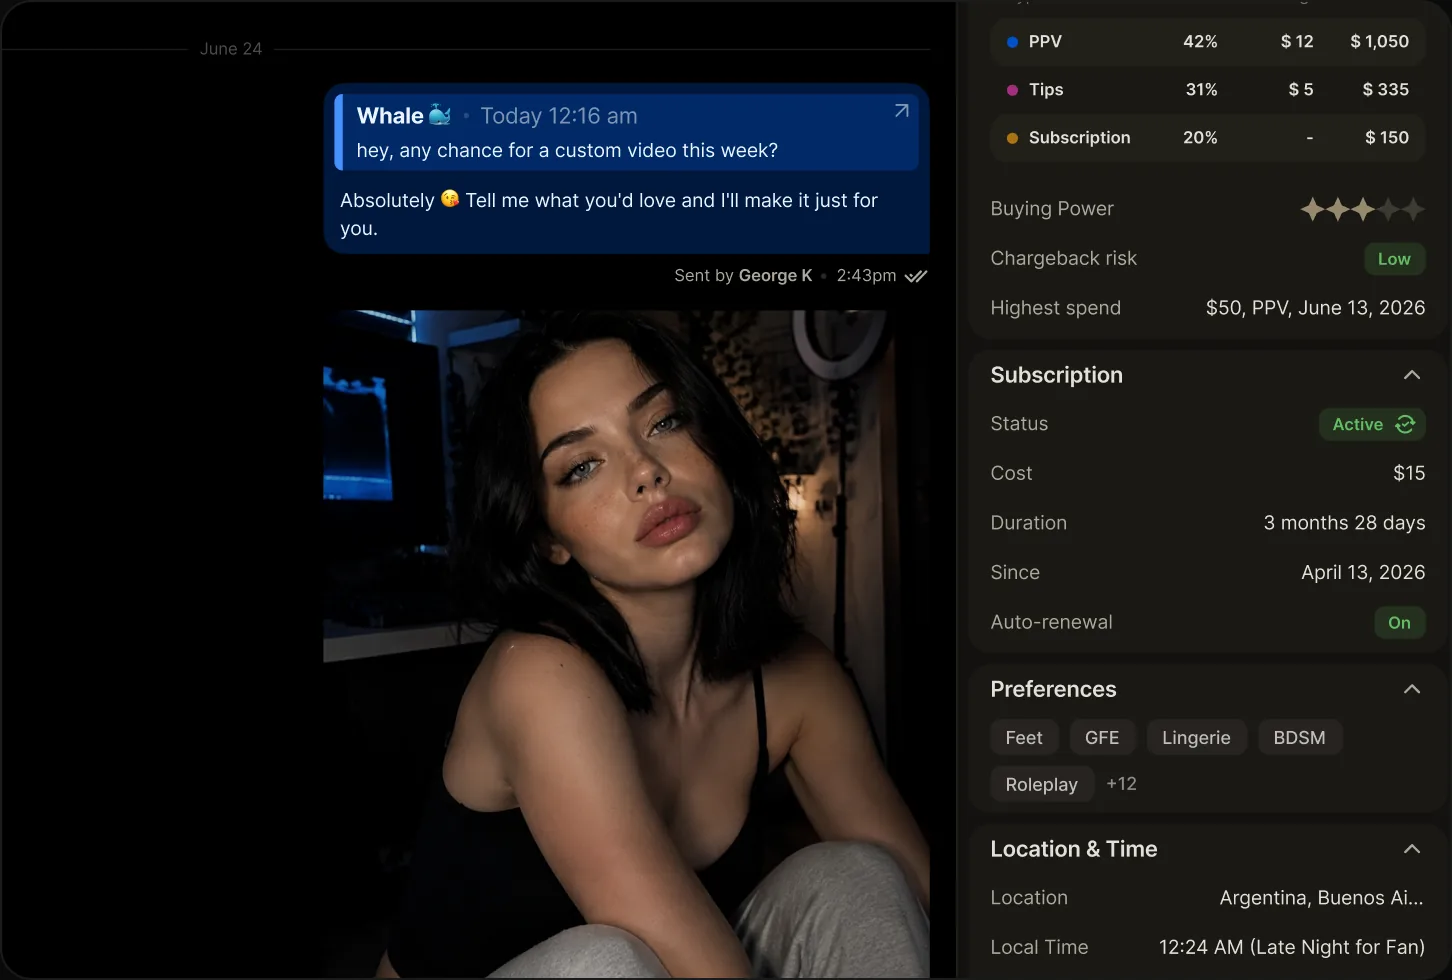Click the local time 12:24 AM value

click(1292, 947)
